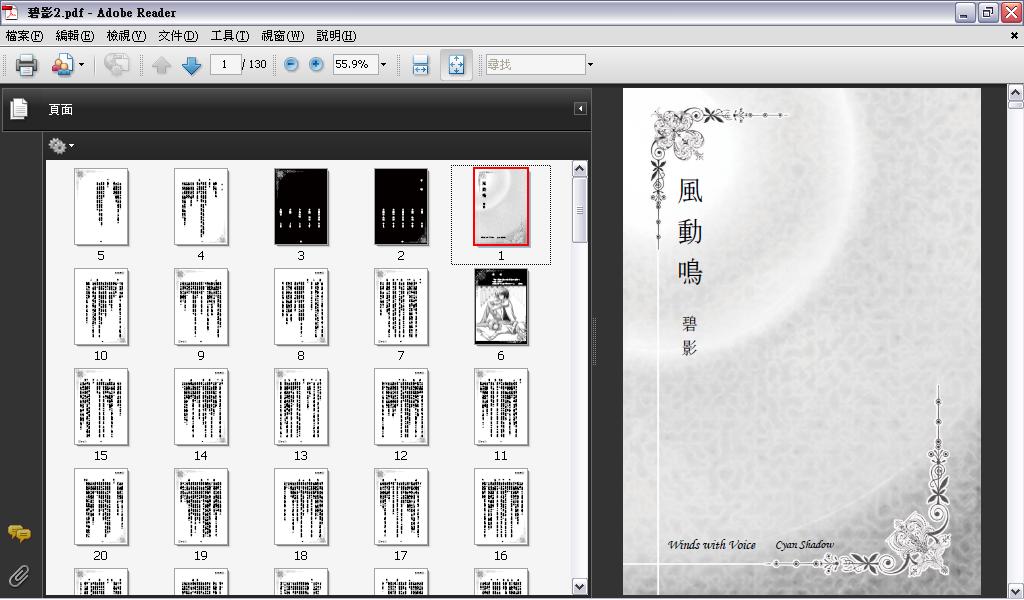Click the zoom percentage field 55.9%

355,64
